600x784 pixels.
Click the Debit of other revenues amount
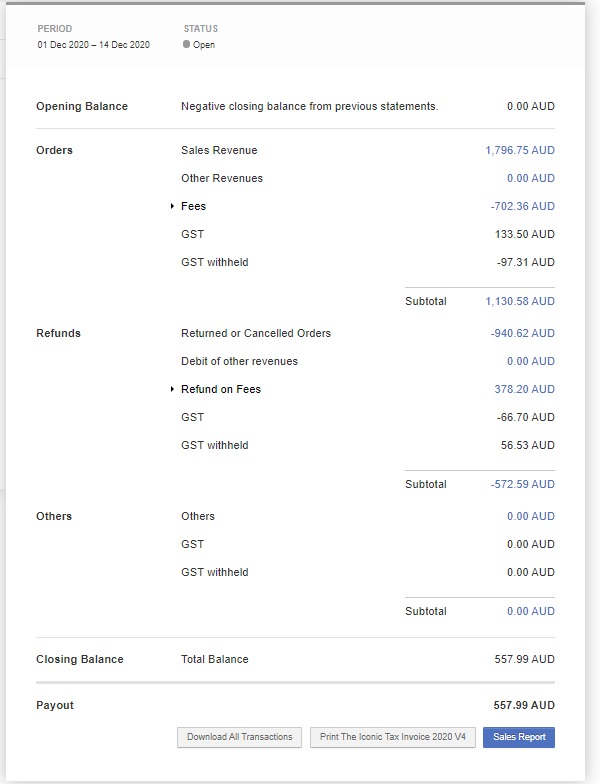[530, 361]
